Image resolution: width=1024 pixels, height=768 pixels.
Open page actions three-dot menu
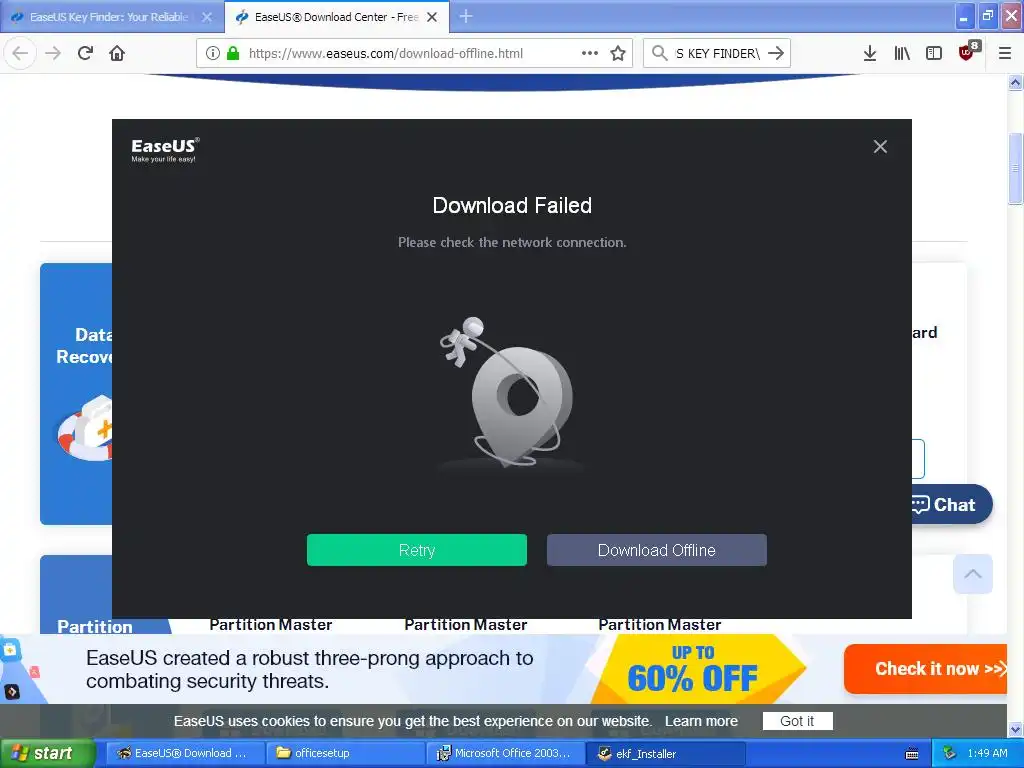point(590,53)
